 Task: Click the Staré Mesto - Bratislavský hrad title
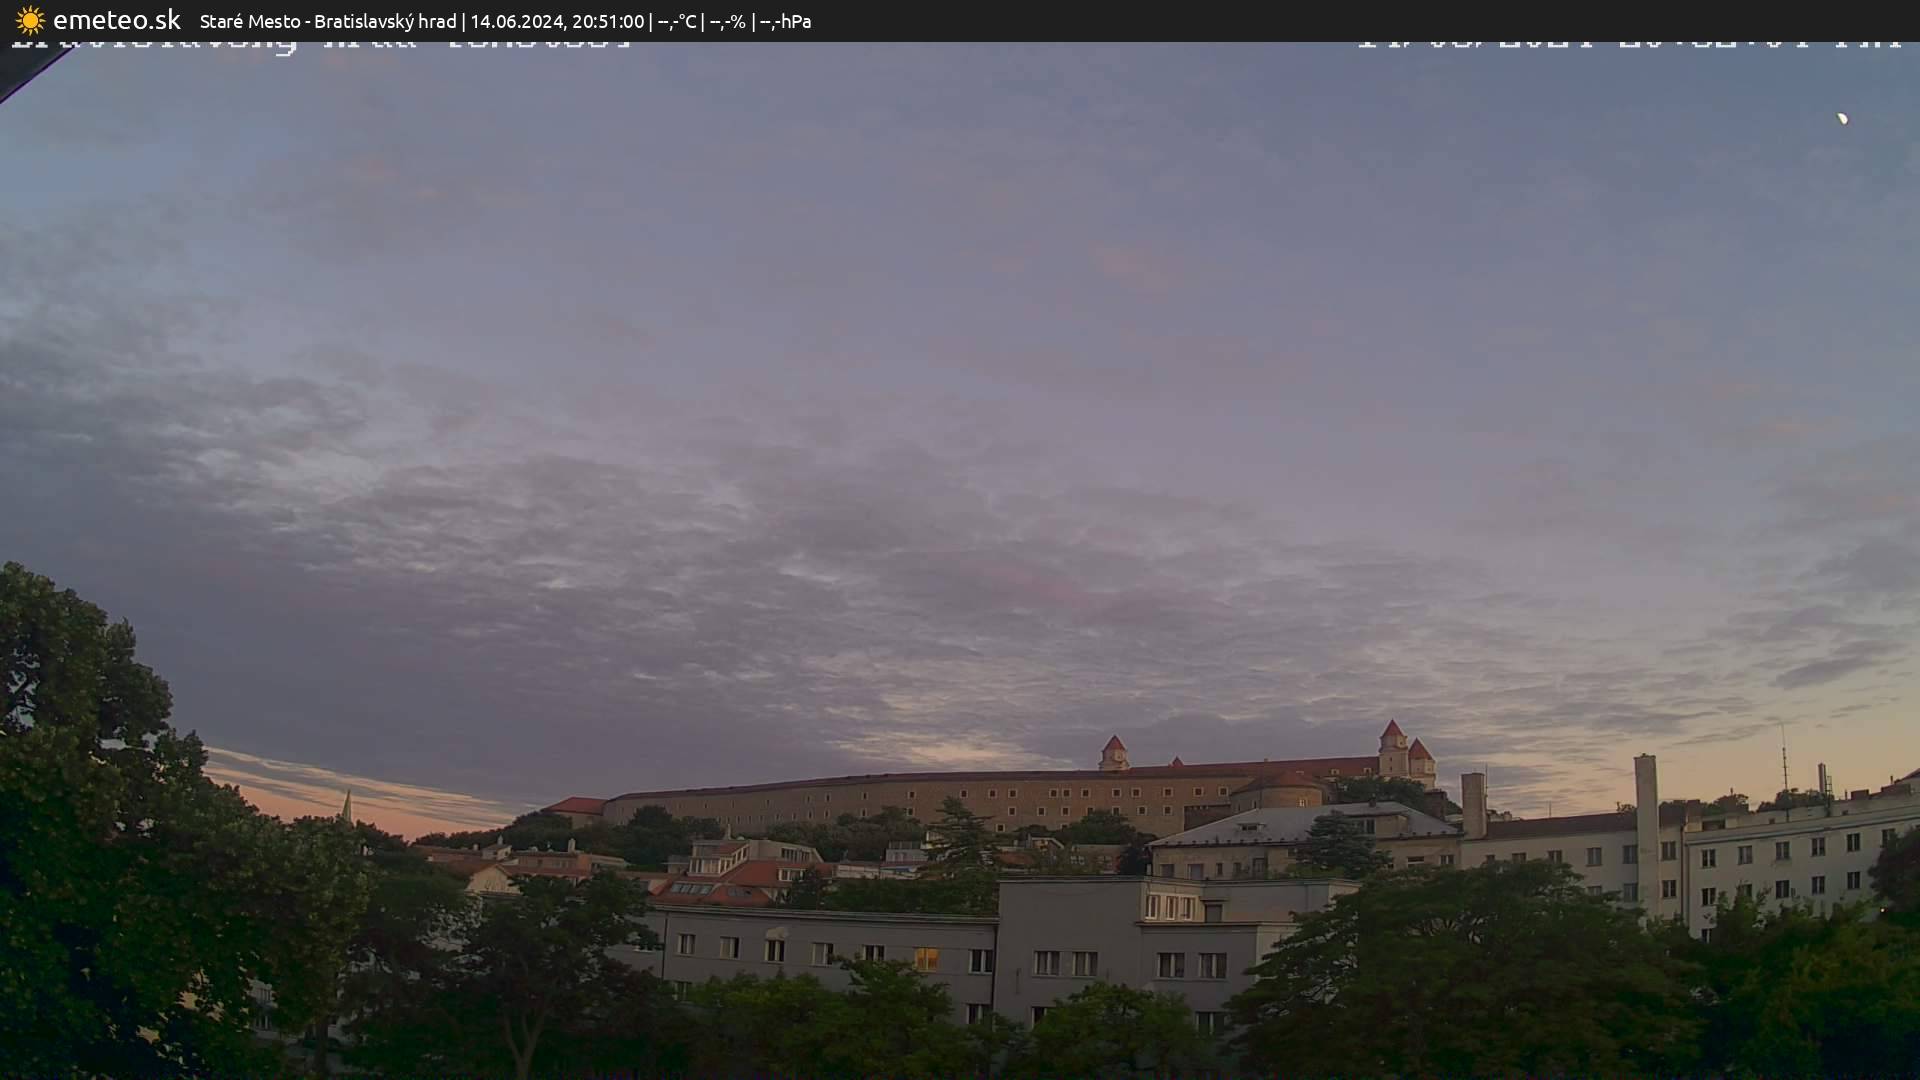(x=328, y=21)
